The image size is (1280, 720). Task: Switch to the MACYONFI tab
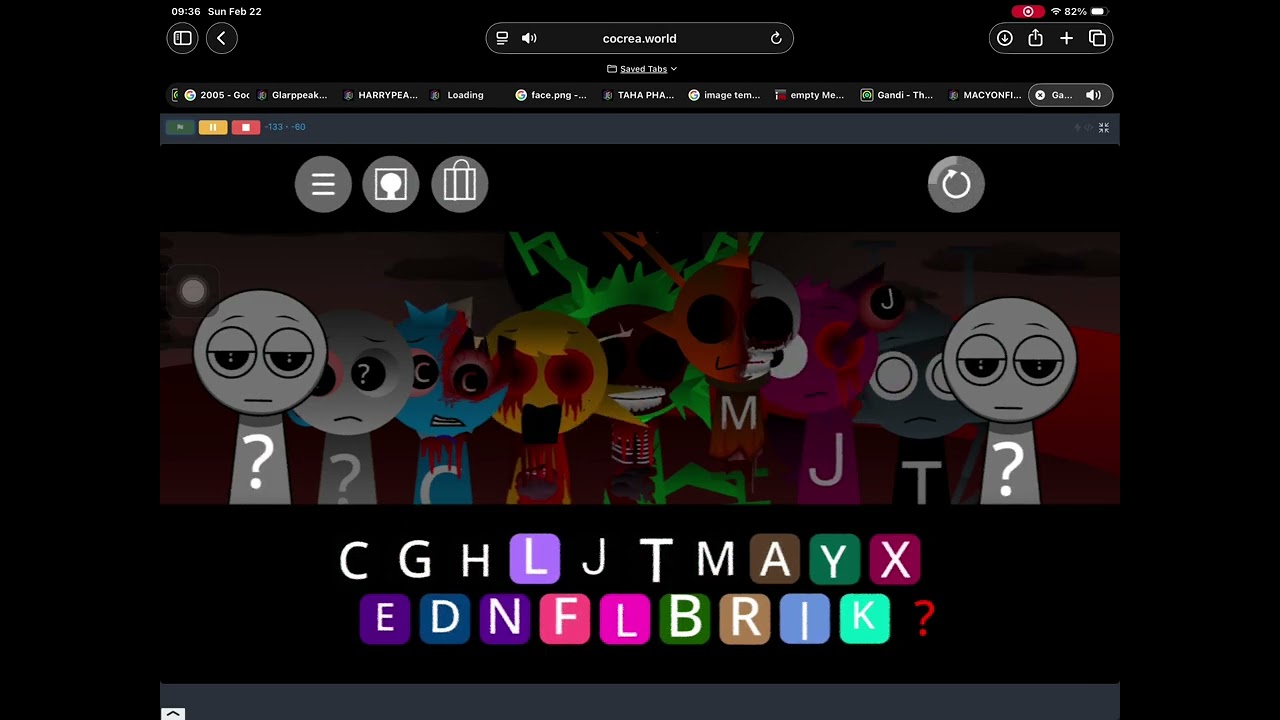984,95
